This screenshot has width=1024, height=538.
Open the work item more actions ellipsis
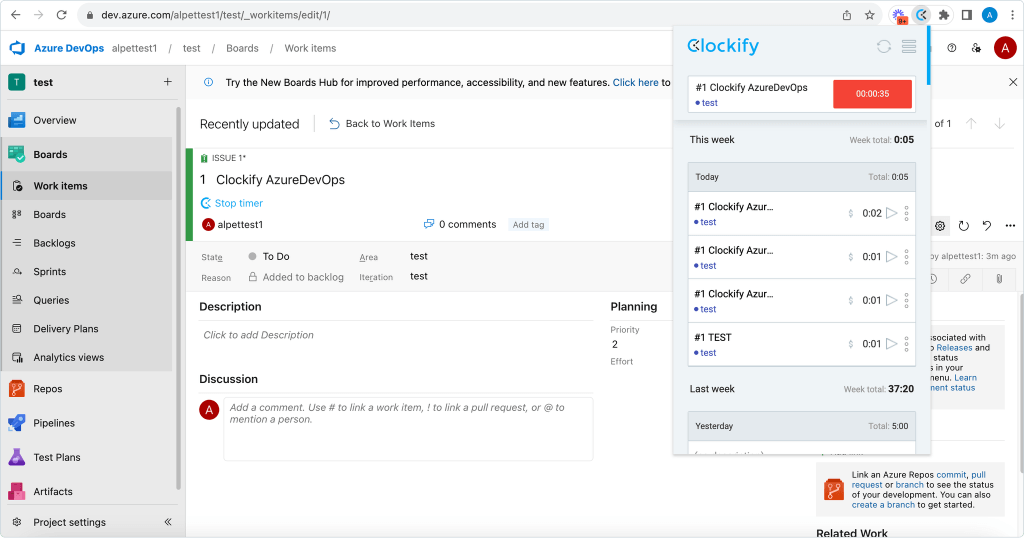pos(1010,226)
